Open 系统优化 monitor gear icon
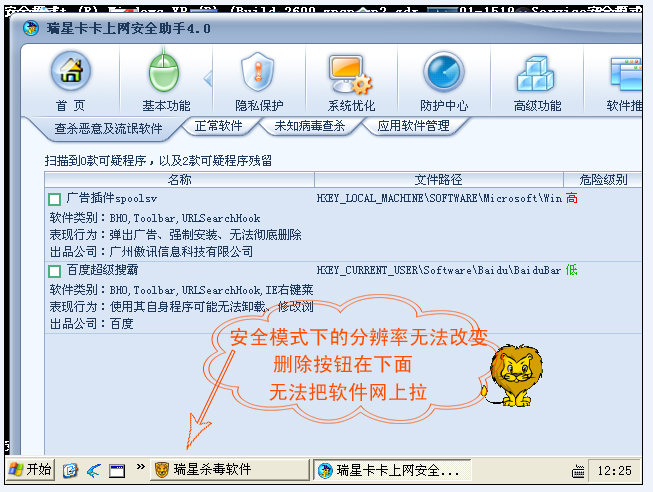This screenshot has width=653, height=492. (350, 73)
